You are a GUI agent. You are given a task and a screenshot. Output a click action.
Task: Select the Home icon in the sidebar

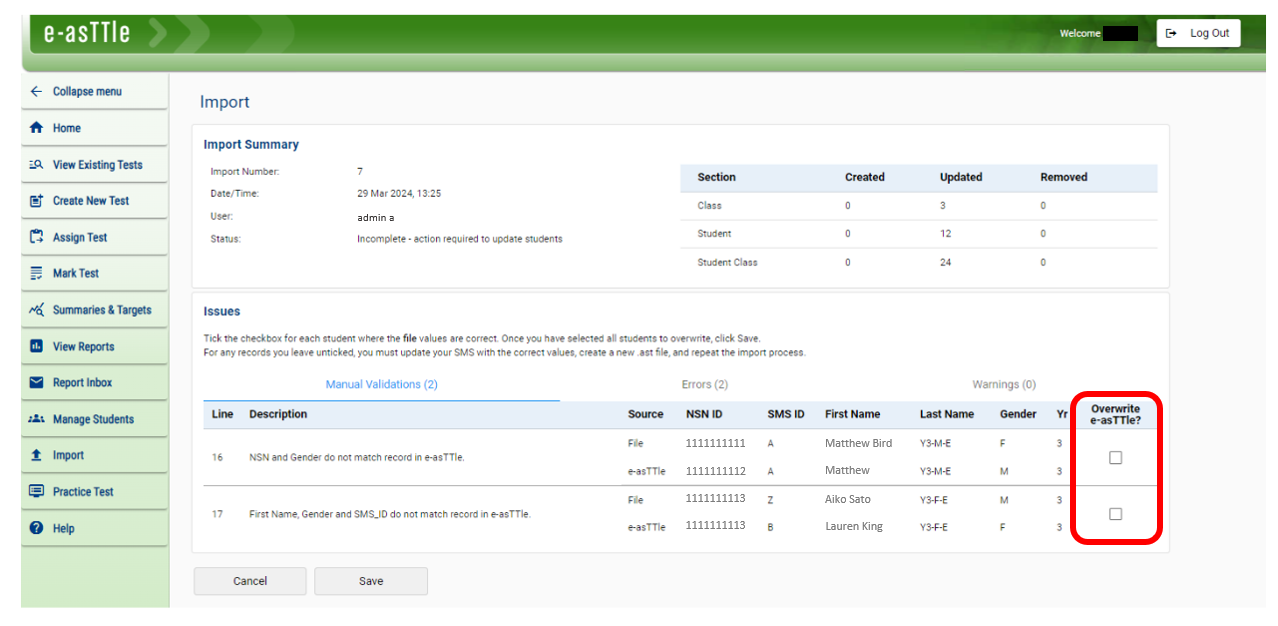37,128
